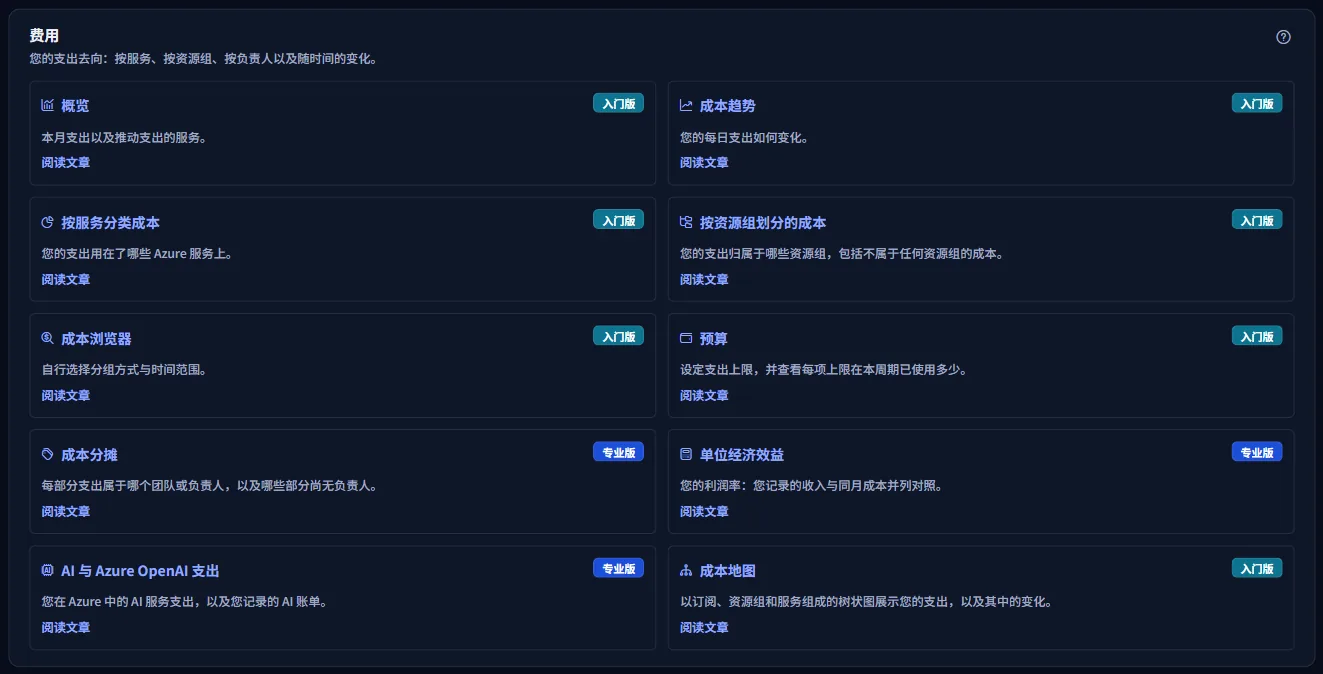This screenshot has width=1323, height=674.
Task: Click text starting 以订阅、资源组和服务组成
Action: click(x=867, y=602)
